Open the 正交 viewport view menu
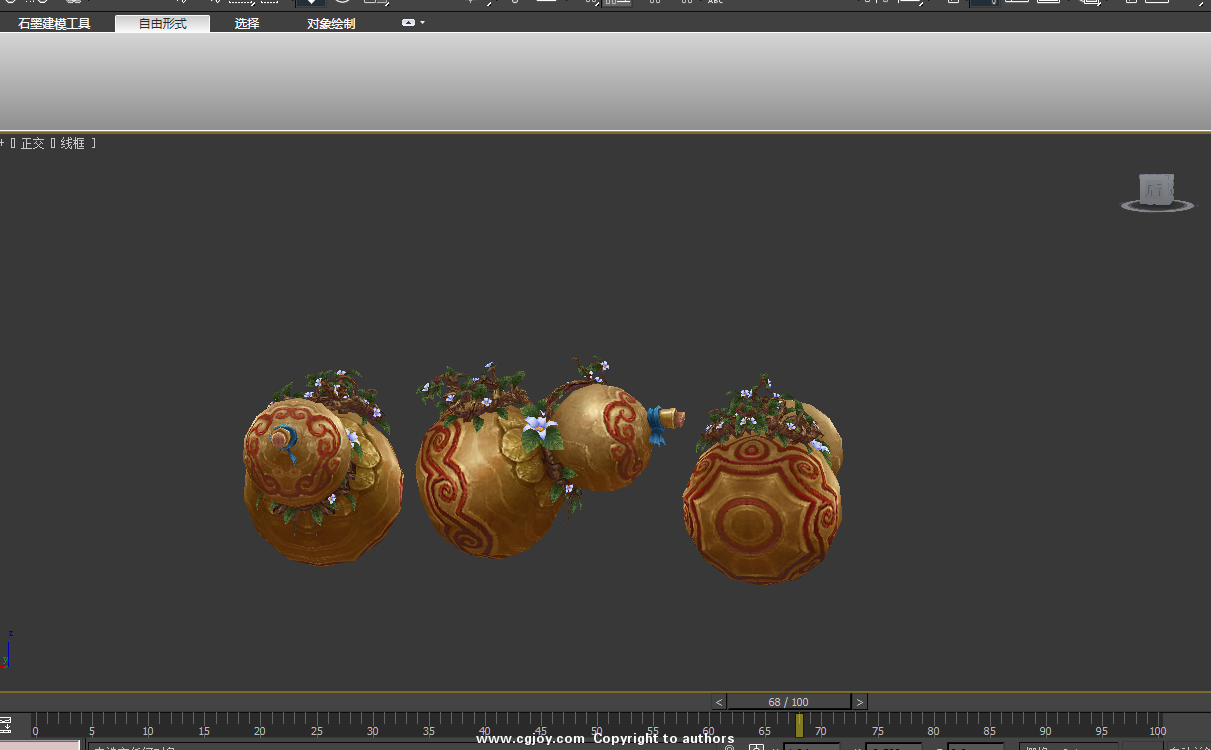The width and height of the screenshot is (1211, 750). [x=33, y=143]
